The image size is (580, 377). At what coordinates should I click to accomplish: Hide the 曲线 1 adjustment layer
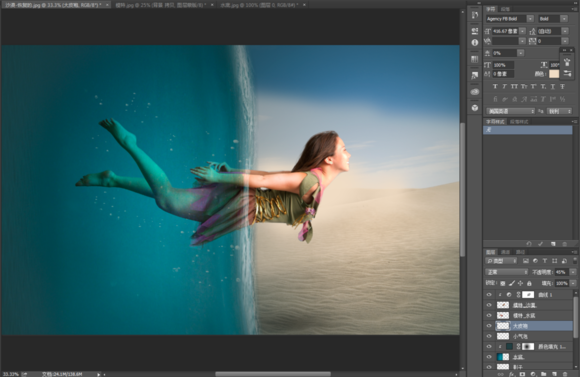[x=489, y=295]
